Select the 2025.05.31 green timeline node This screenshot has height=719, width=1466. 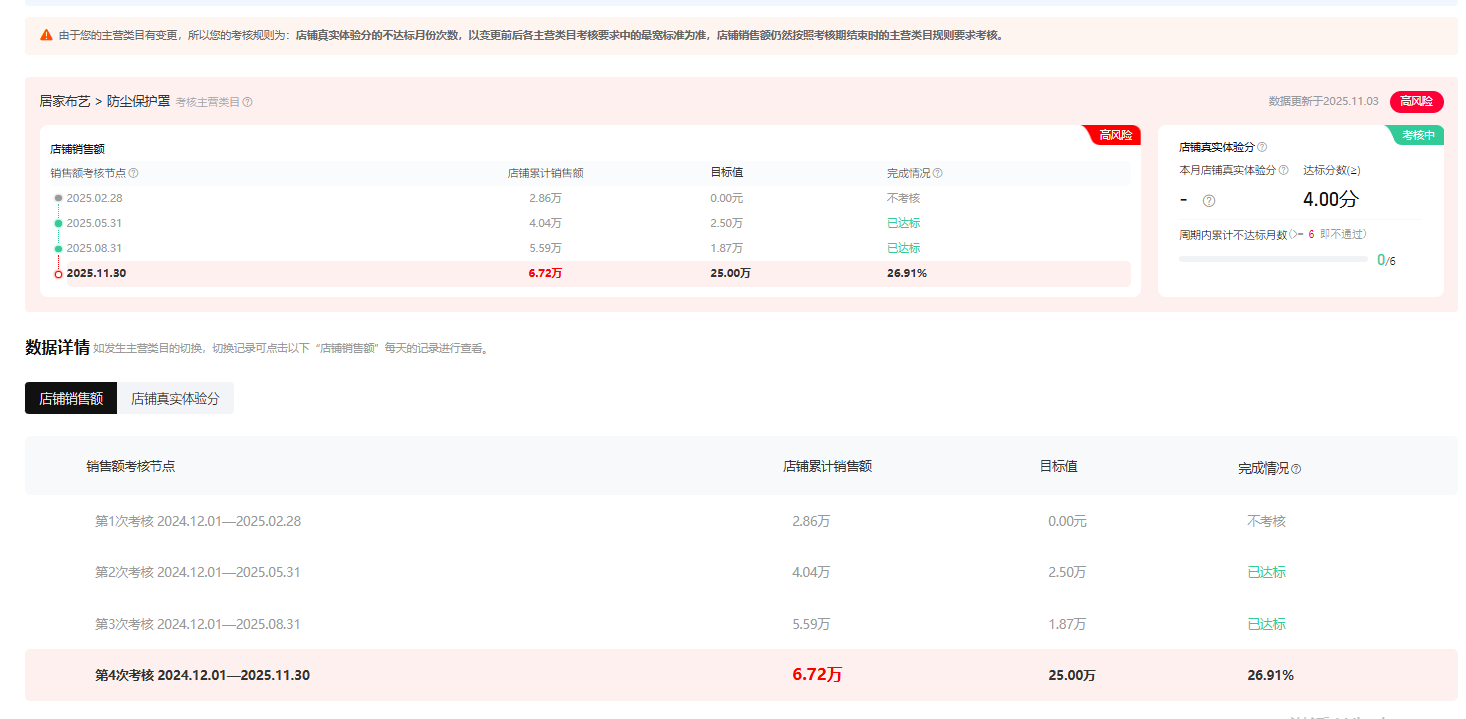tap(59, 223)
